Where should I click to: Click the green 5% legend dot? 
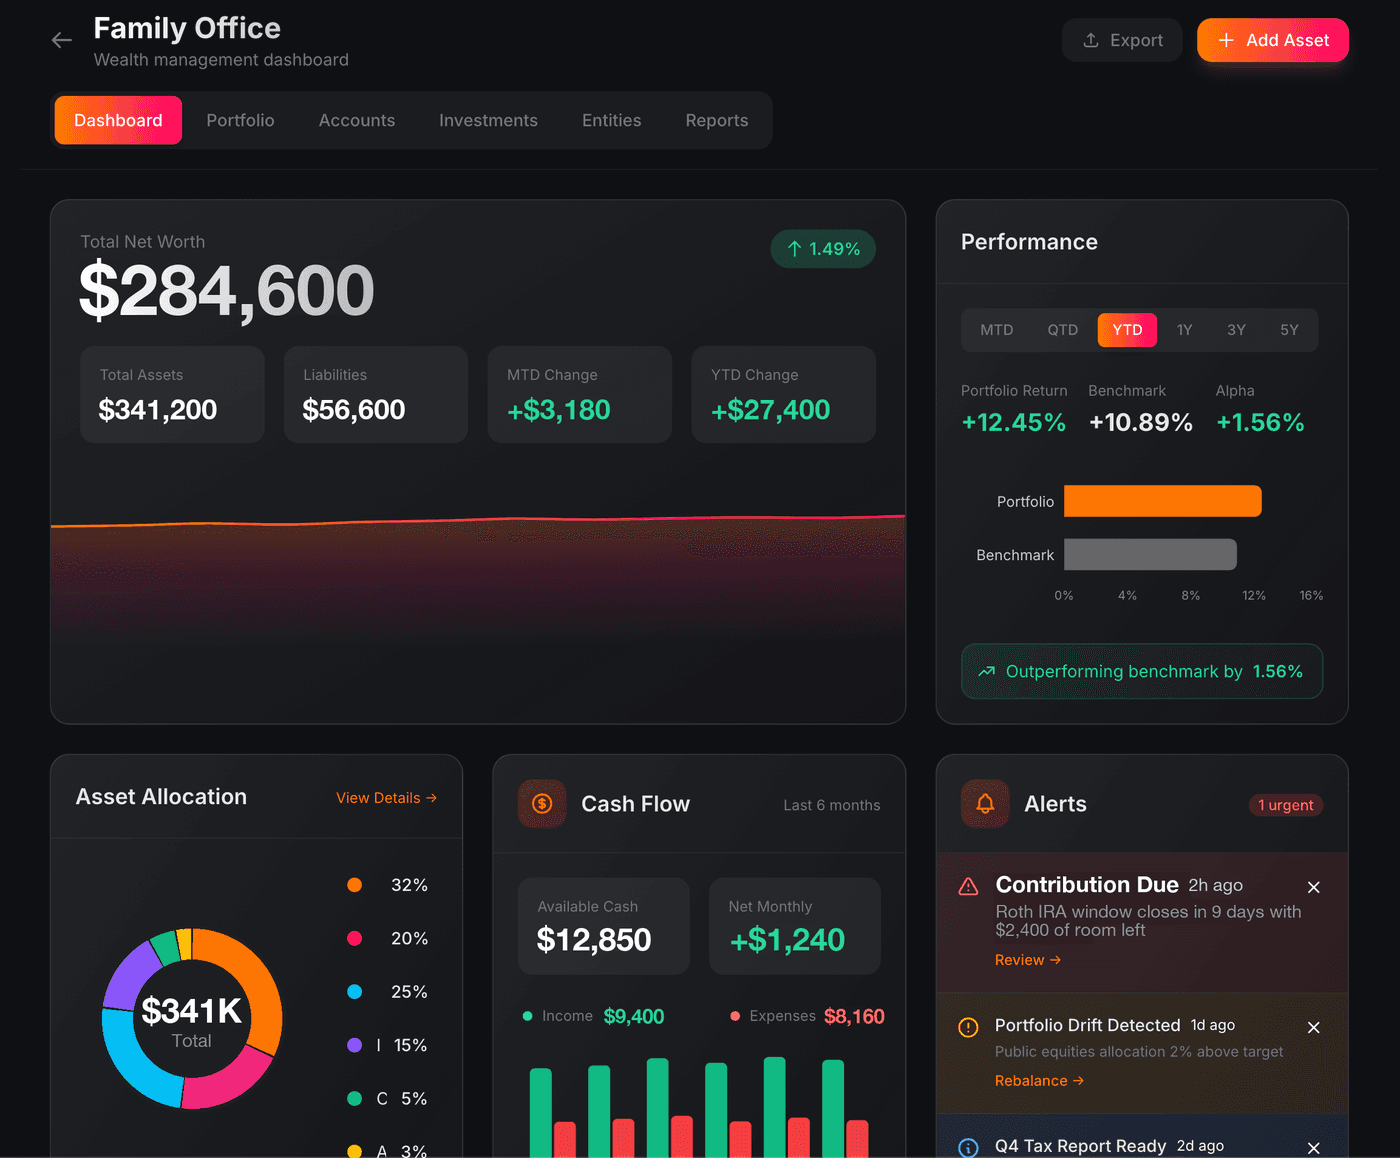(x=354, y=1099)
